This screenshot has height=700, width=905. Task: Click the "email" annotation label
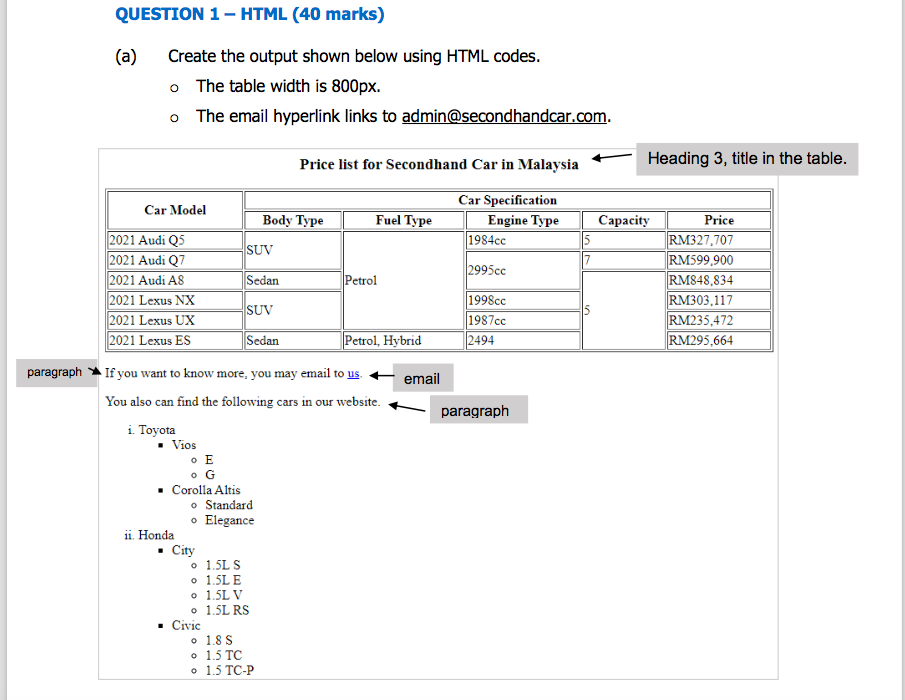422,378
